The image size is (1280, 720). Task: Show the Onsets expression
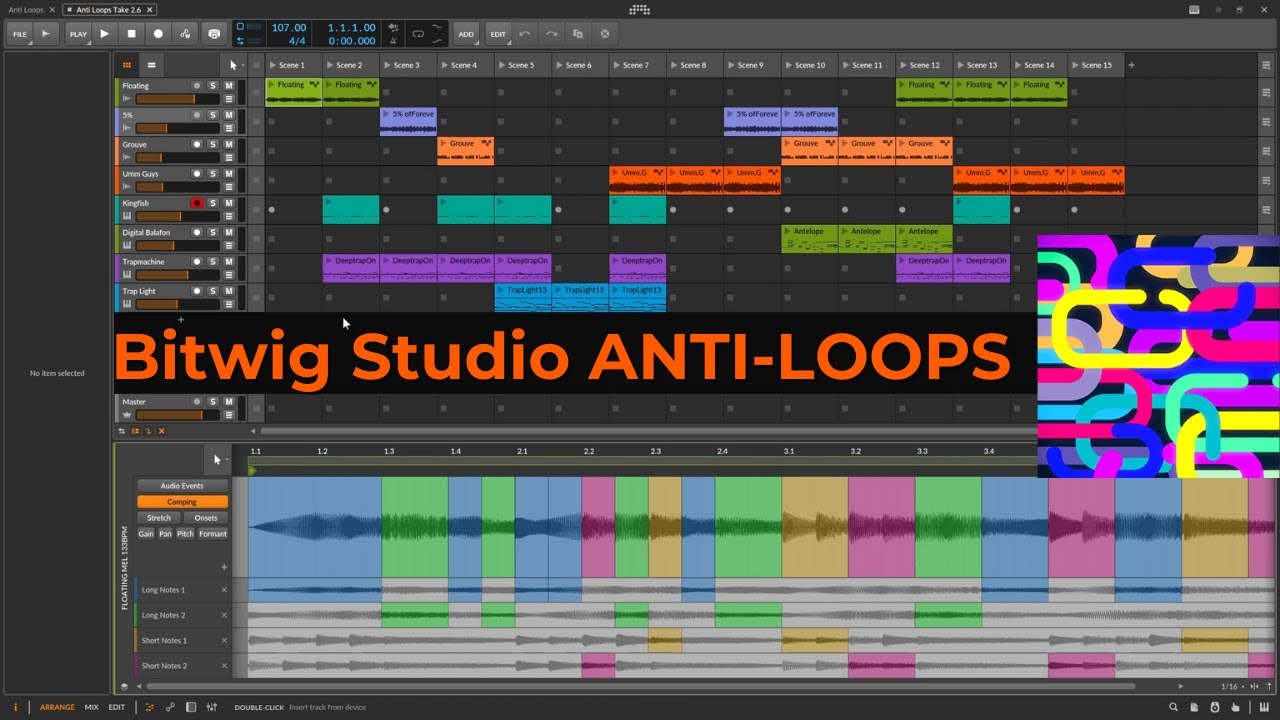click(206, 518)
